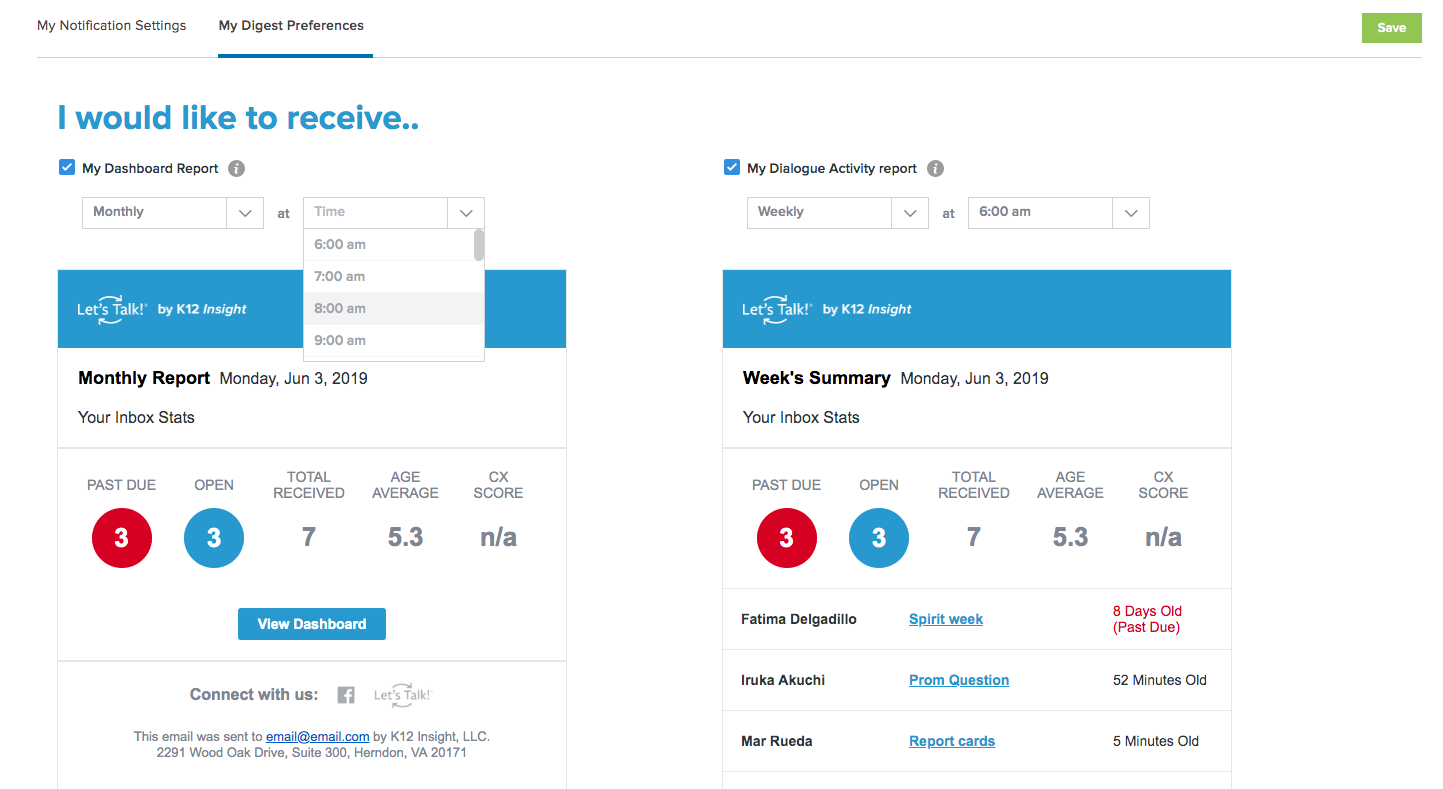Click blue Open circle in Monthly Report
This screenshot has height=789, width=1443.
pyautogui.click(x=214, y=538)
